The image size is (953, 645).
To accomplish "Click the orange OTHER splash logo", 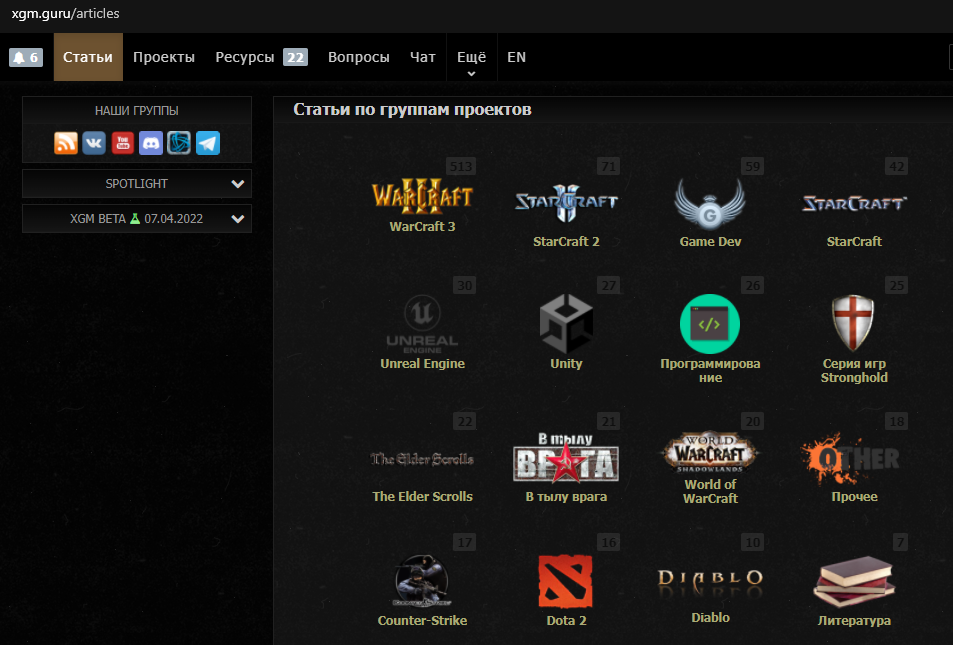I will point(851,457).
